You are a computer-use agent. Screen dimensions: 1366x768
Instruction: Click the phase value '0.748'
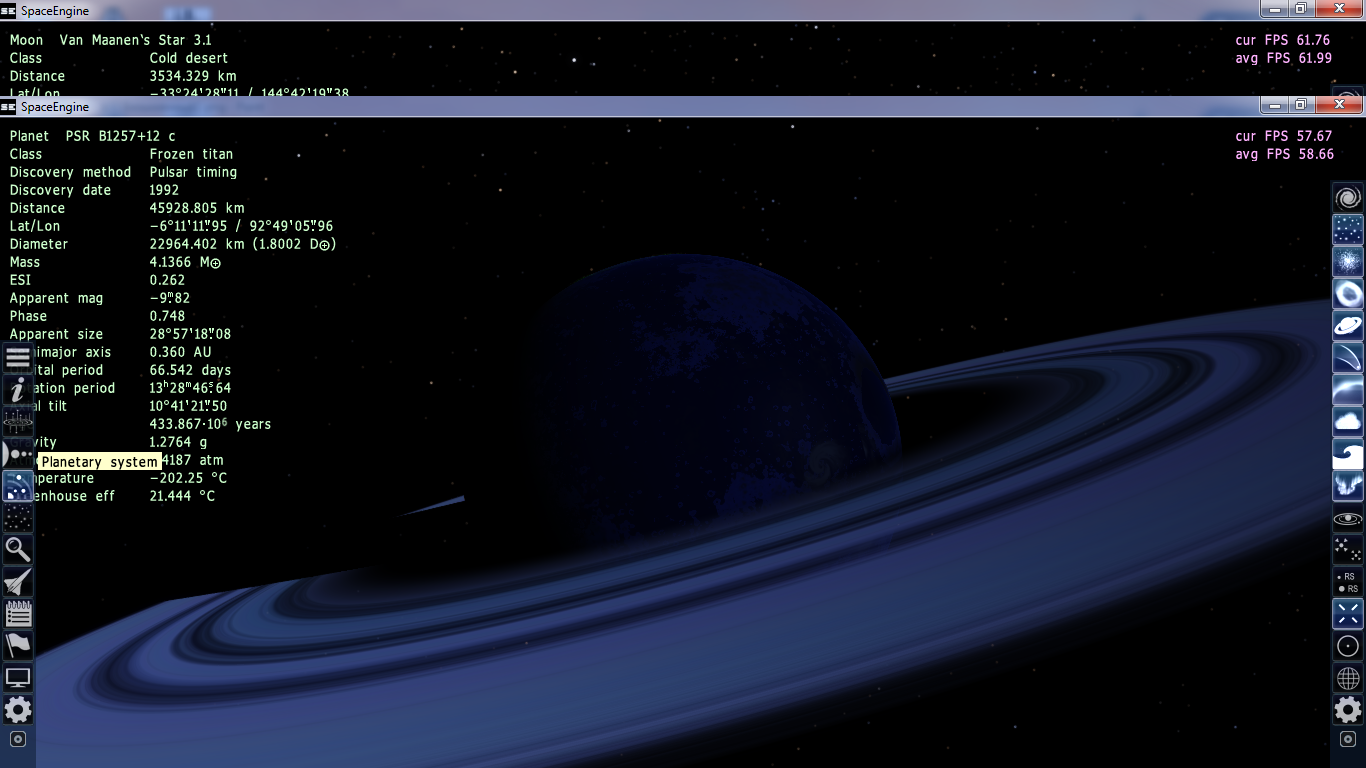(x=167, y=316)
